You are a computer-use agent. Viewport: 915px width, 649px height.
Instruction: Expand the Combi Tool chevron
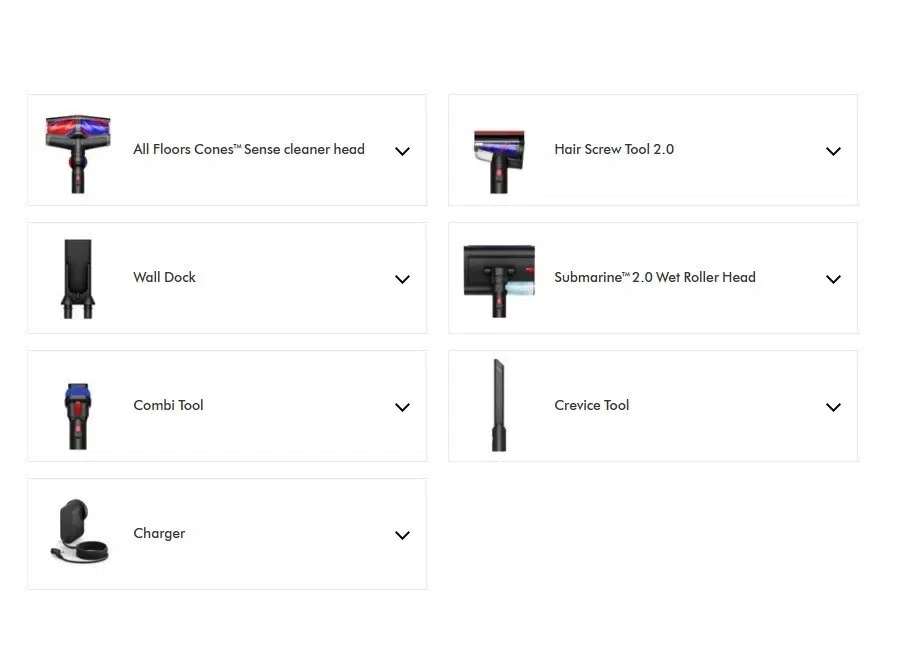pos(402,407)
